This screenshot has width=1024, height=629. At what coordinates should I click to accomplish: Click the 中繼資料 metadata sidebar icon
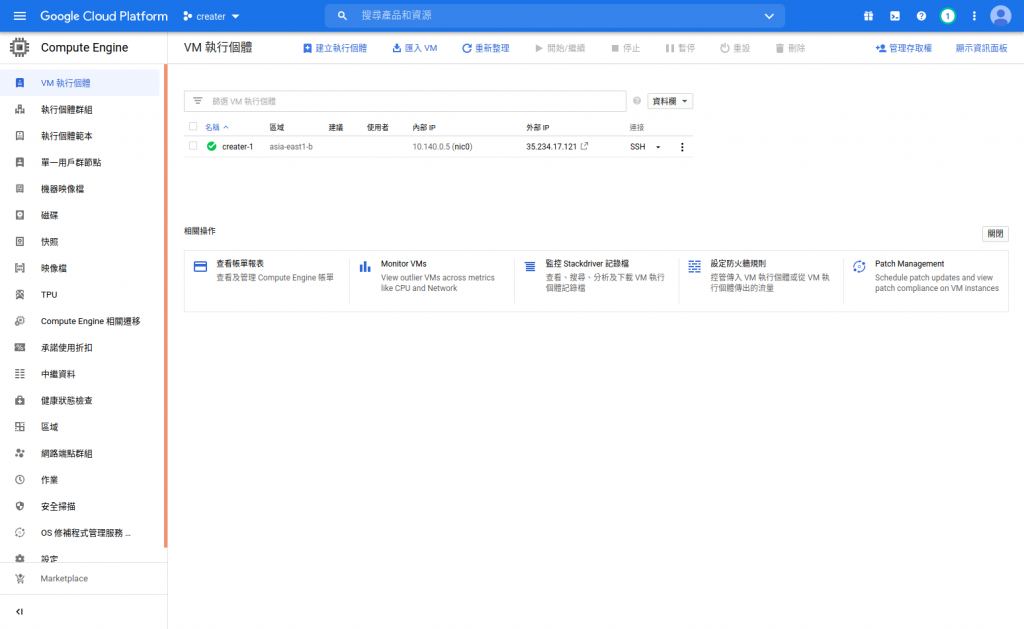coord(20,374)
